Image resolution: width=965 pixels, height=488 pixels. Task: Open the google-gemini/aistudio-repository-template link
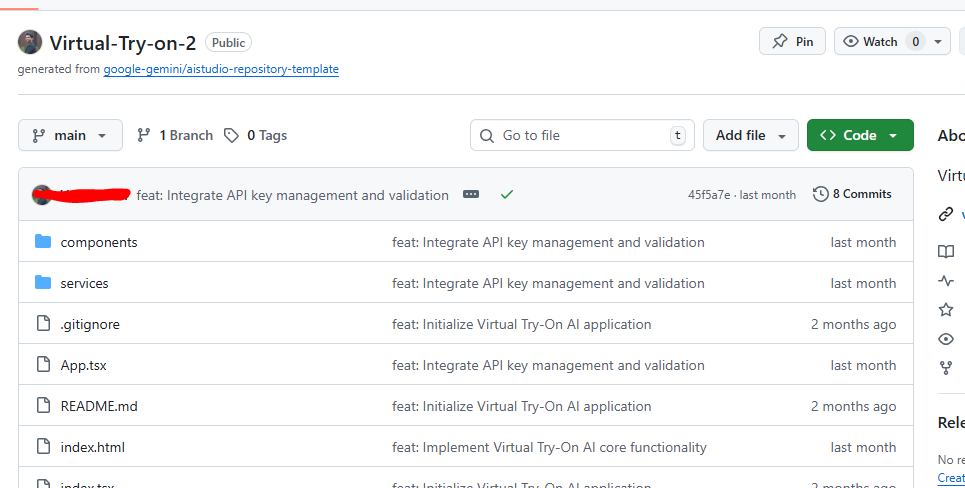tap(221, 69)
